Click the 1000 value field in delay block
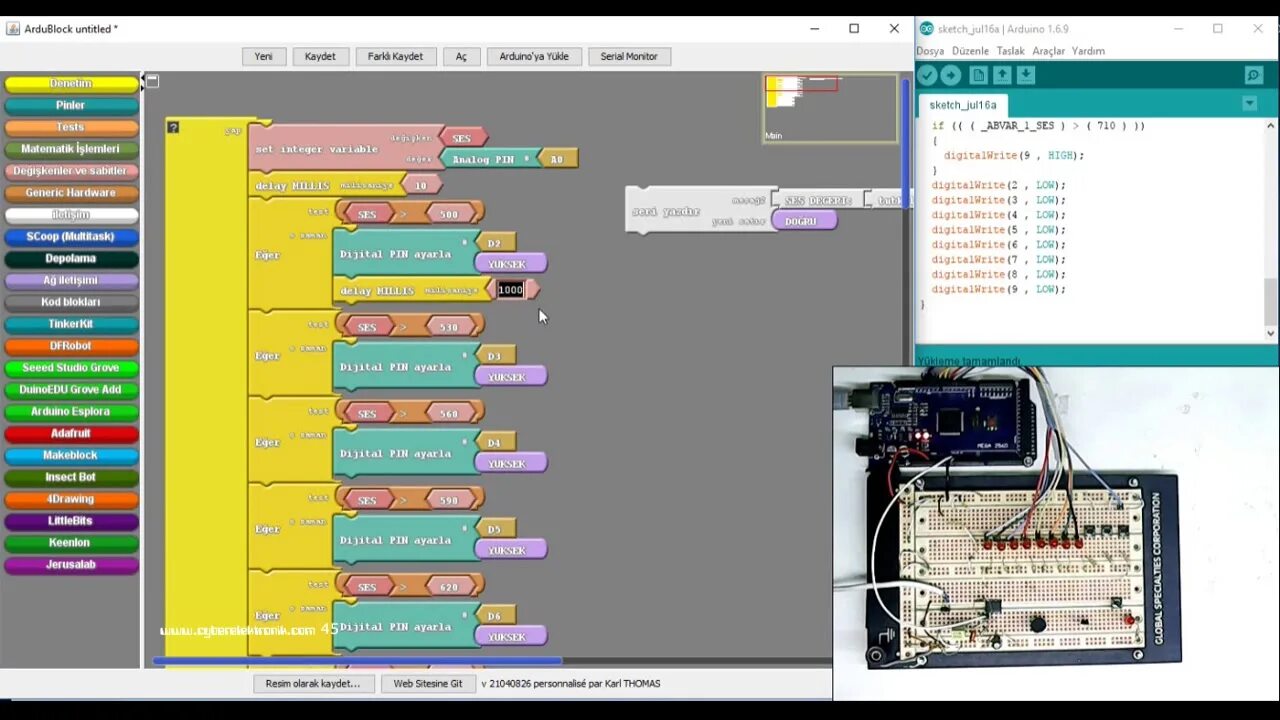Image resolution: width=1280 pixels, height=720 pixels. point(511,290)
